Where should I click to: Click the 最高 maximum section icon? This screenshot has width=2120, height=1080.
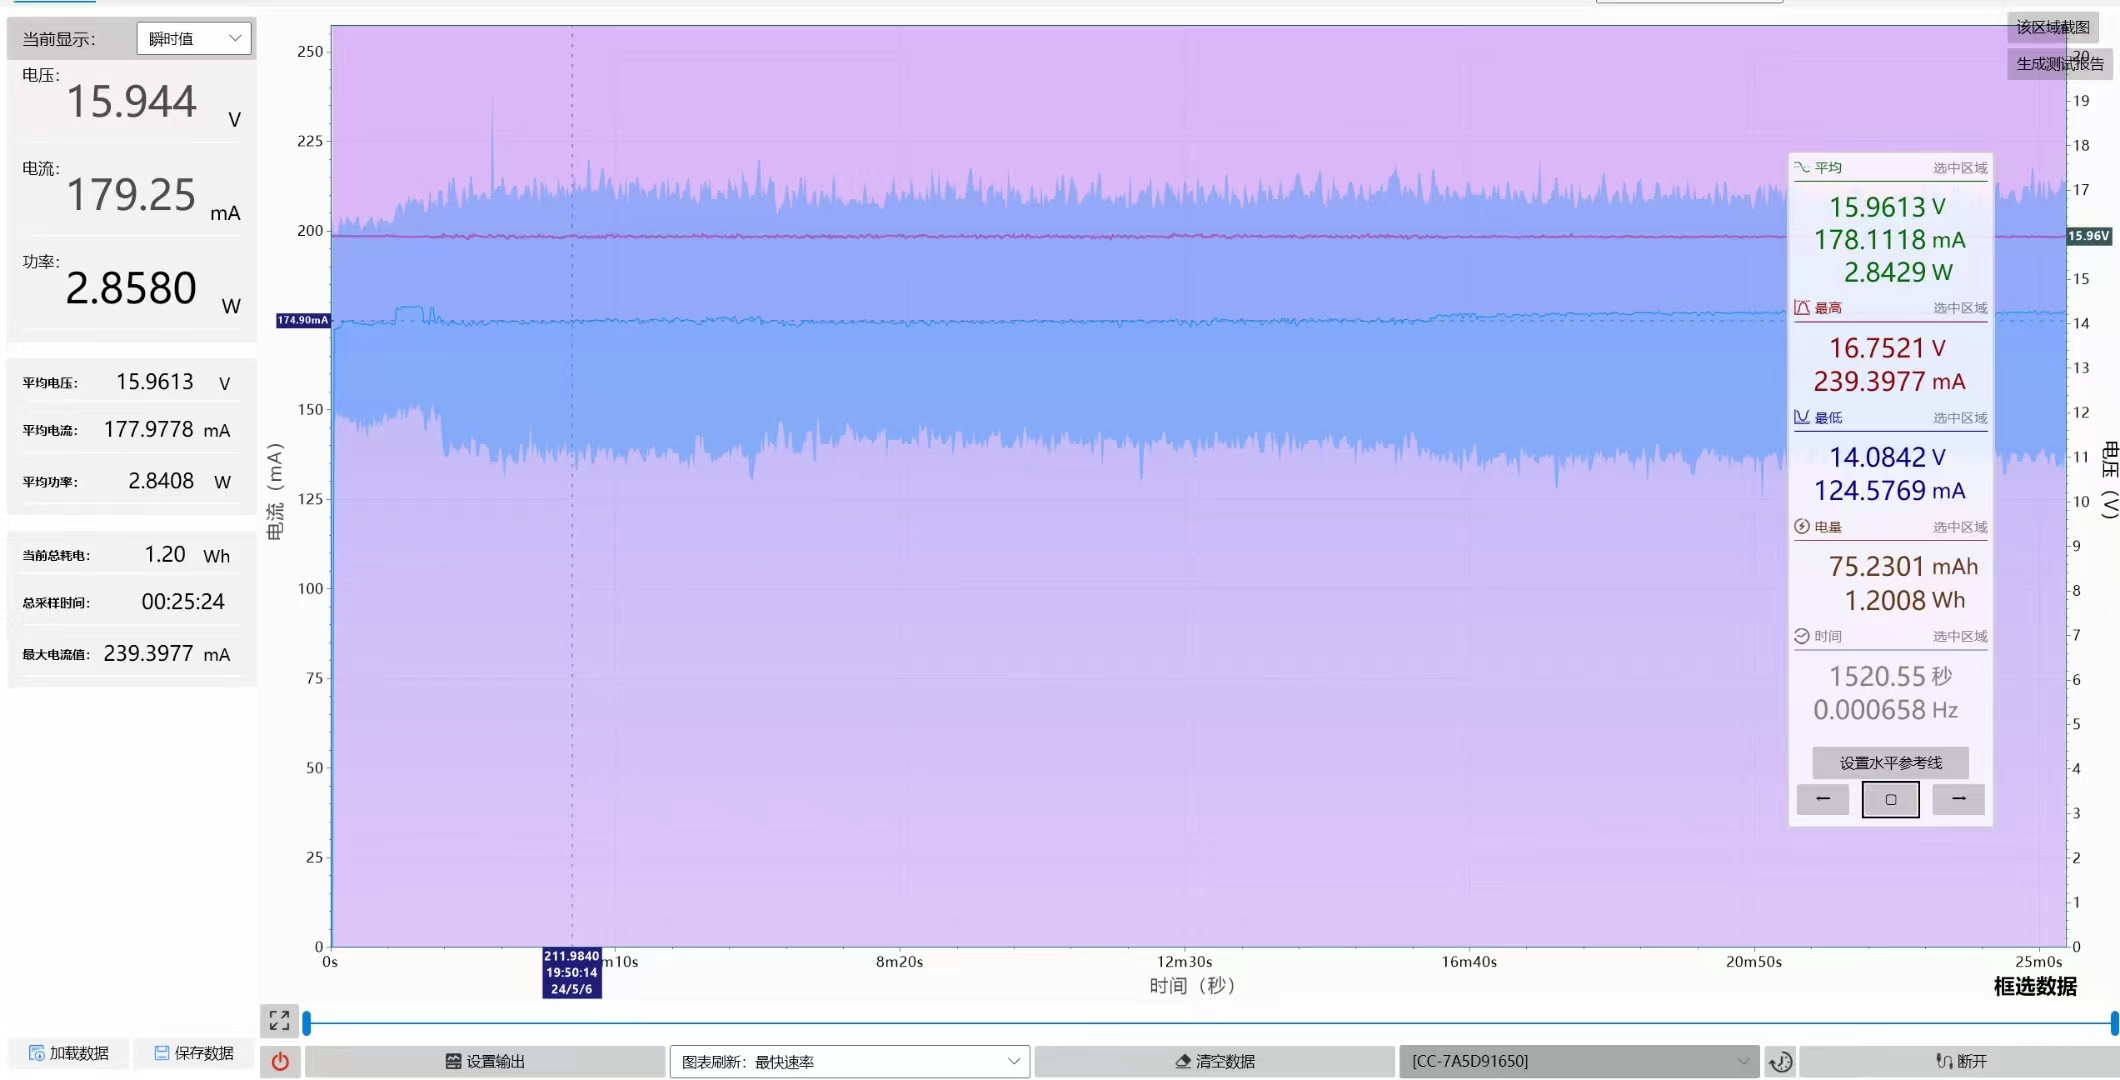[x=1802, y=307]
